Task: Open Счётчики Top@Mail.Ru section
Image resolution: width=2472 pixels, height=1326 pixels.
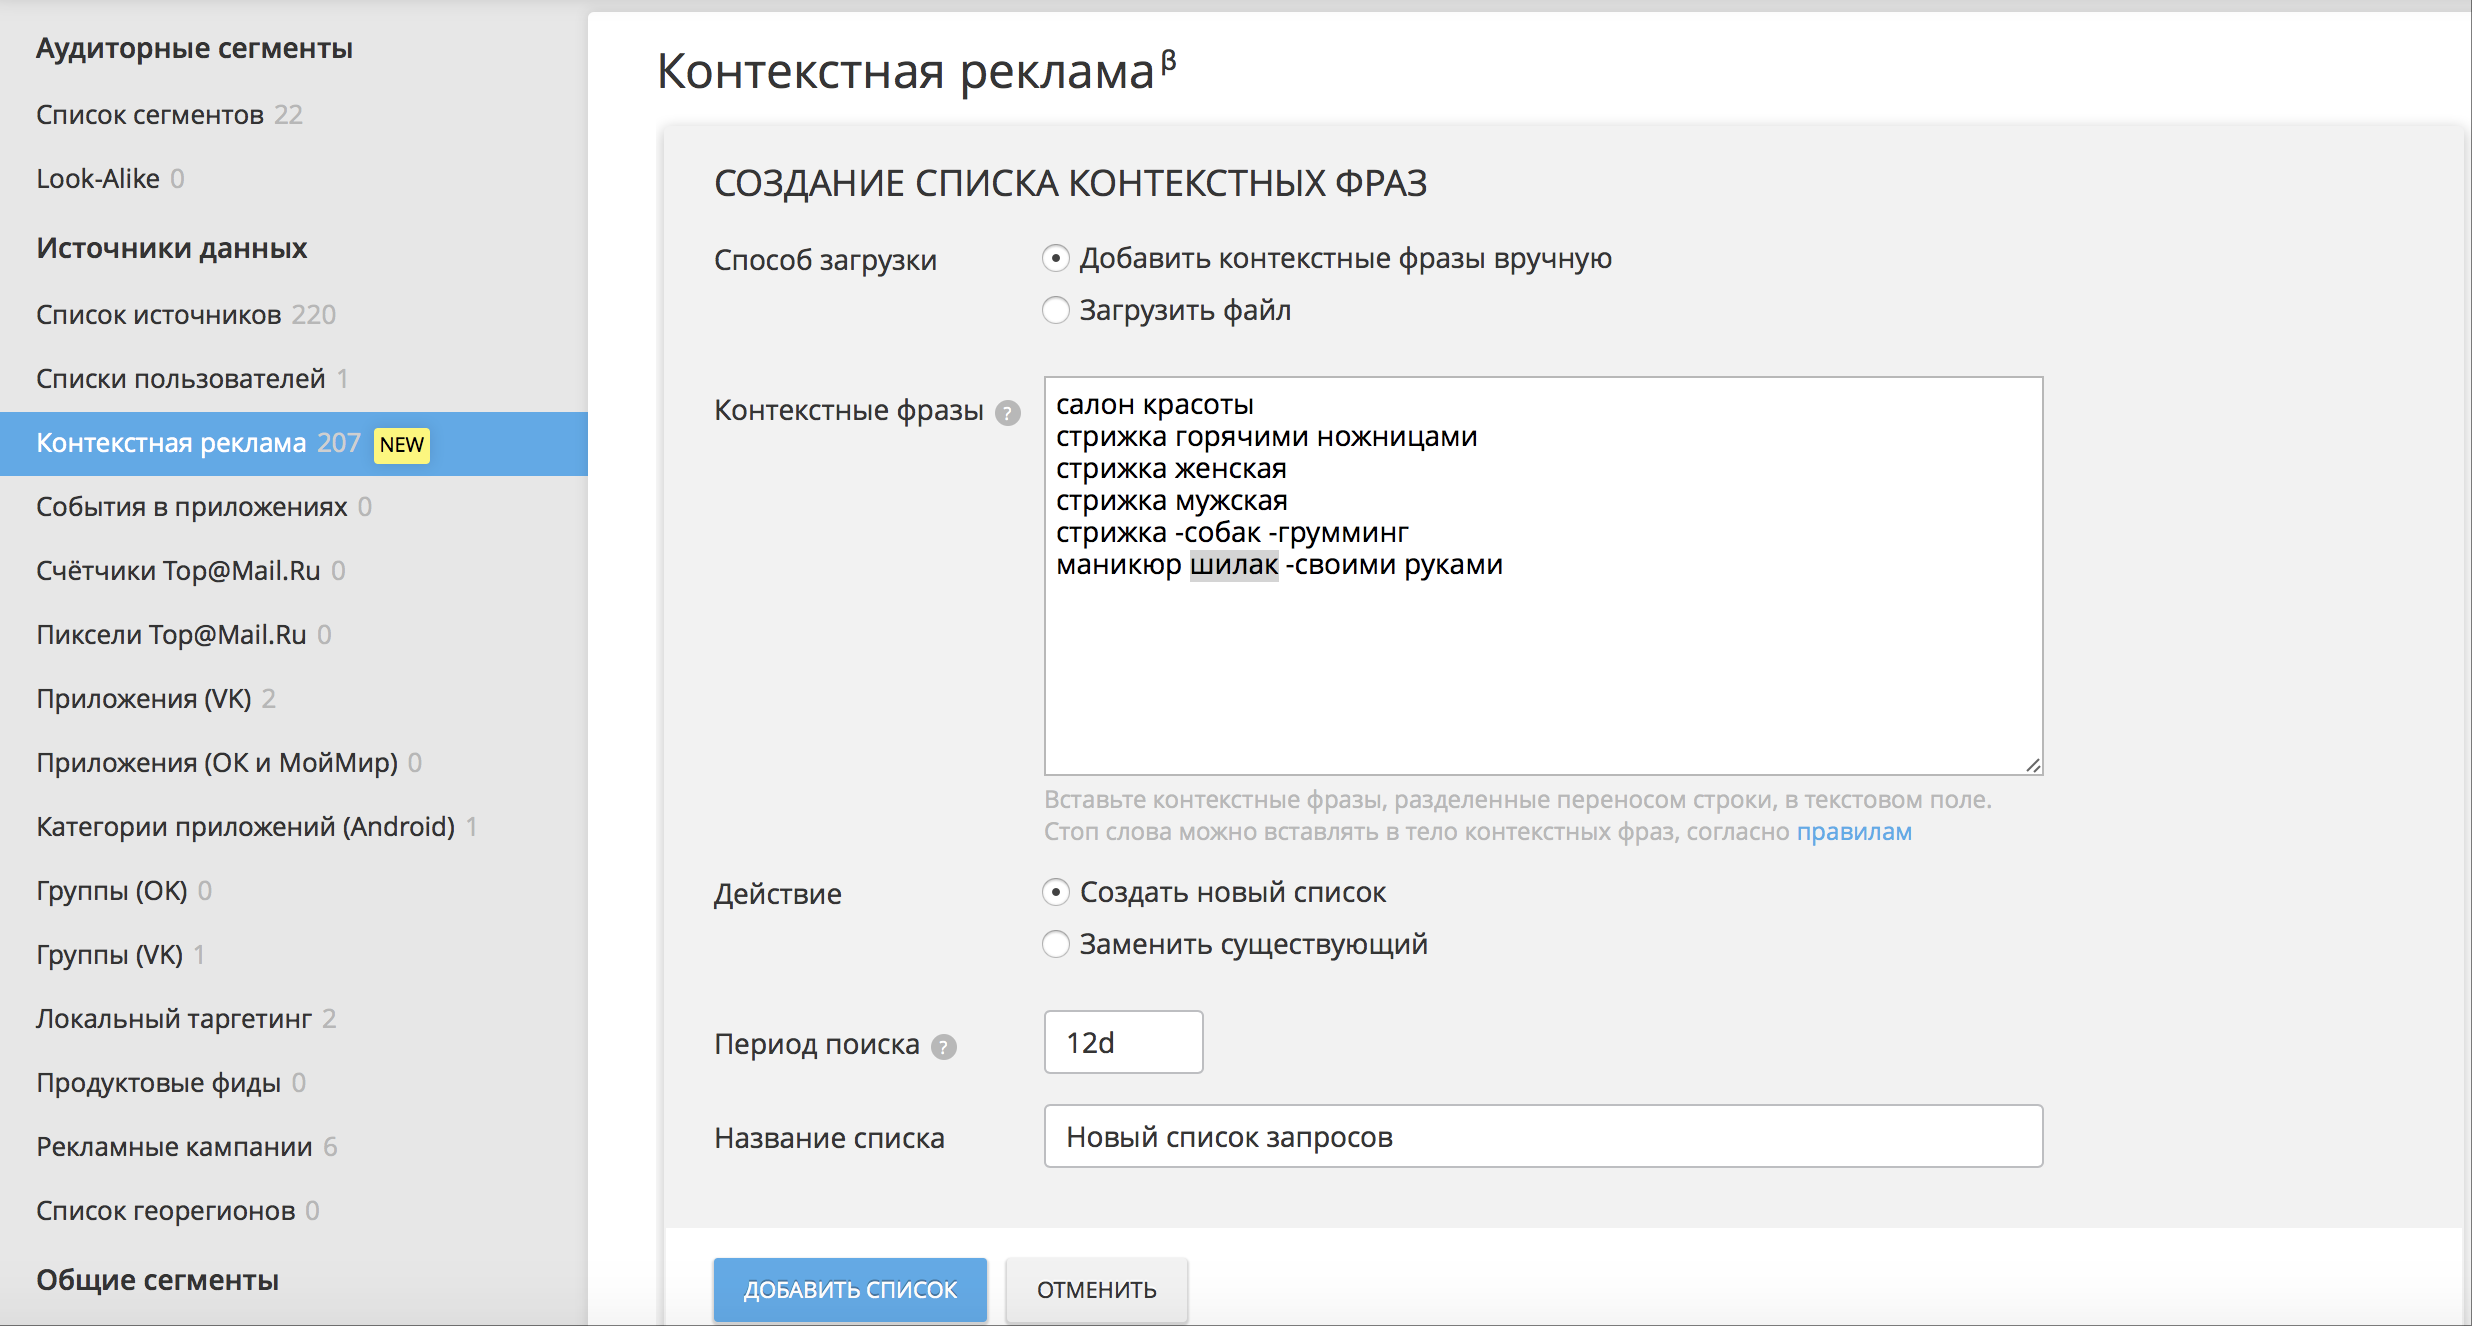Action: click(178, 570)
